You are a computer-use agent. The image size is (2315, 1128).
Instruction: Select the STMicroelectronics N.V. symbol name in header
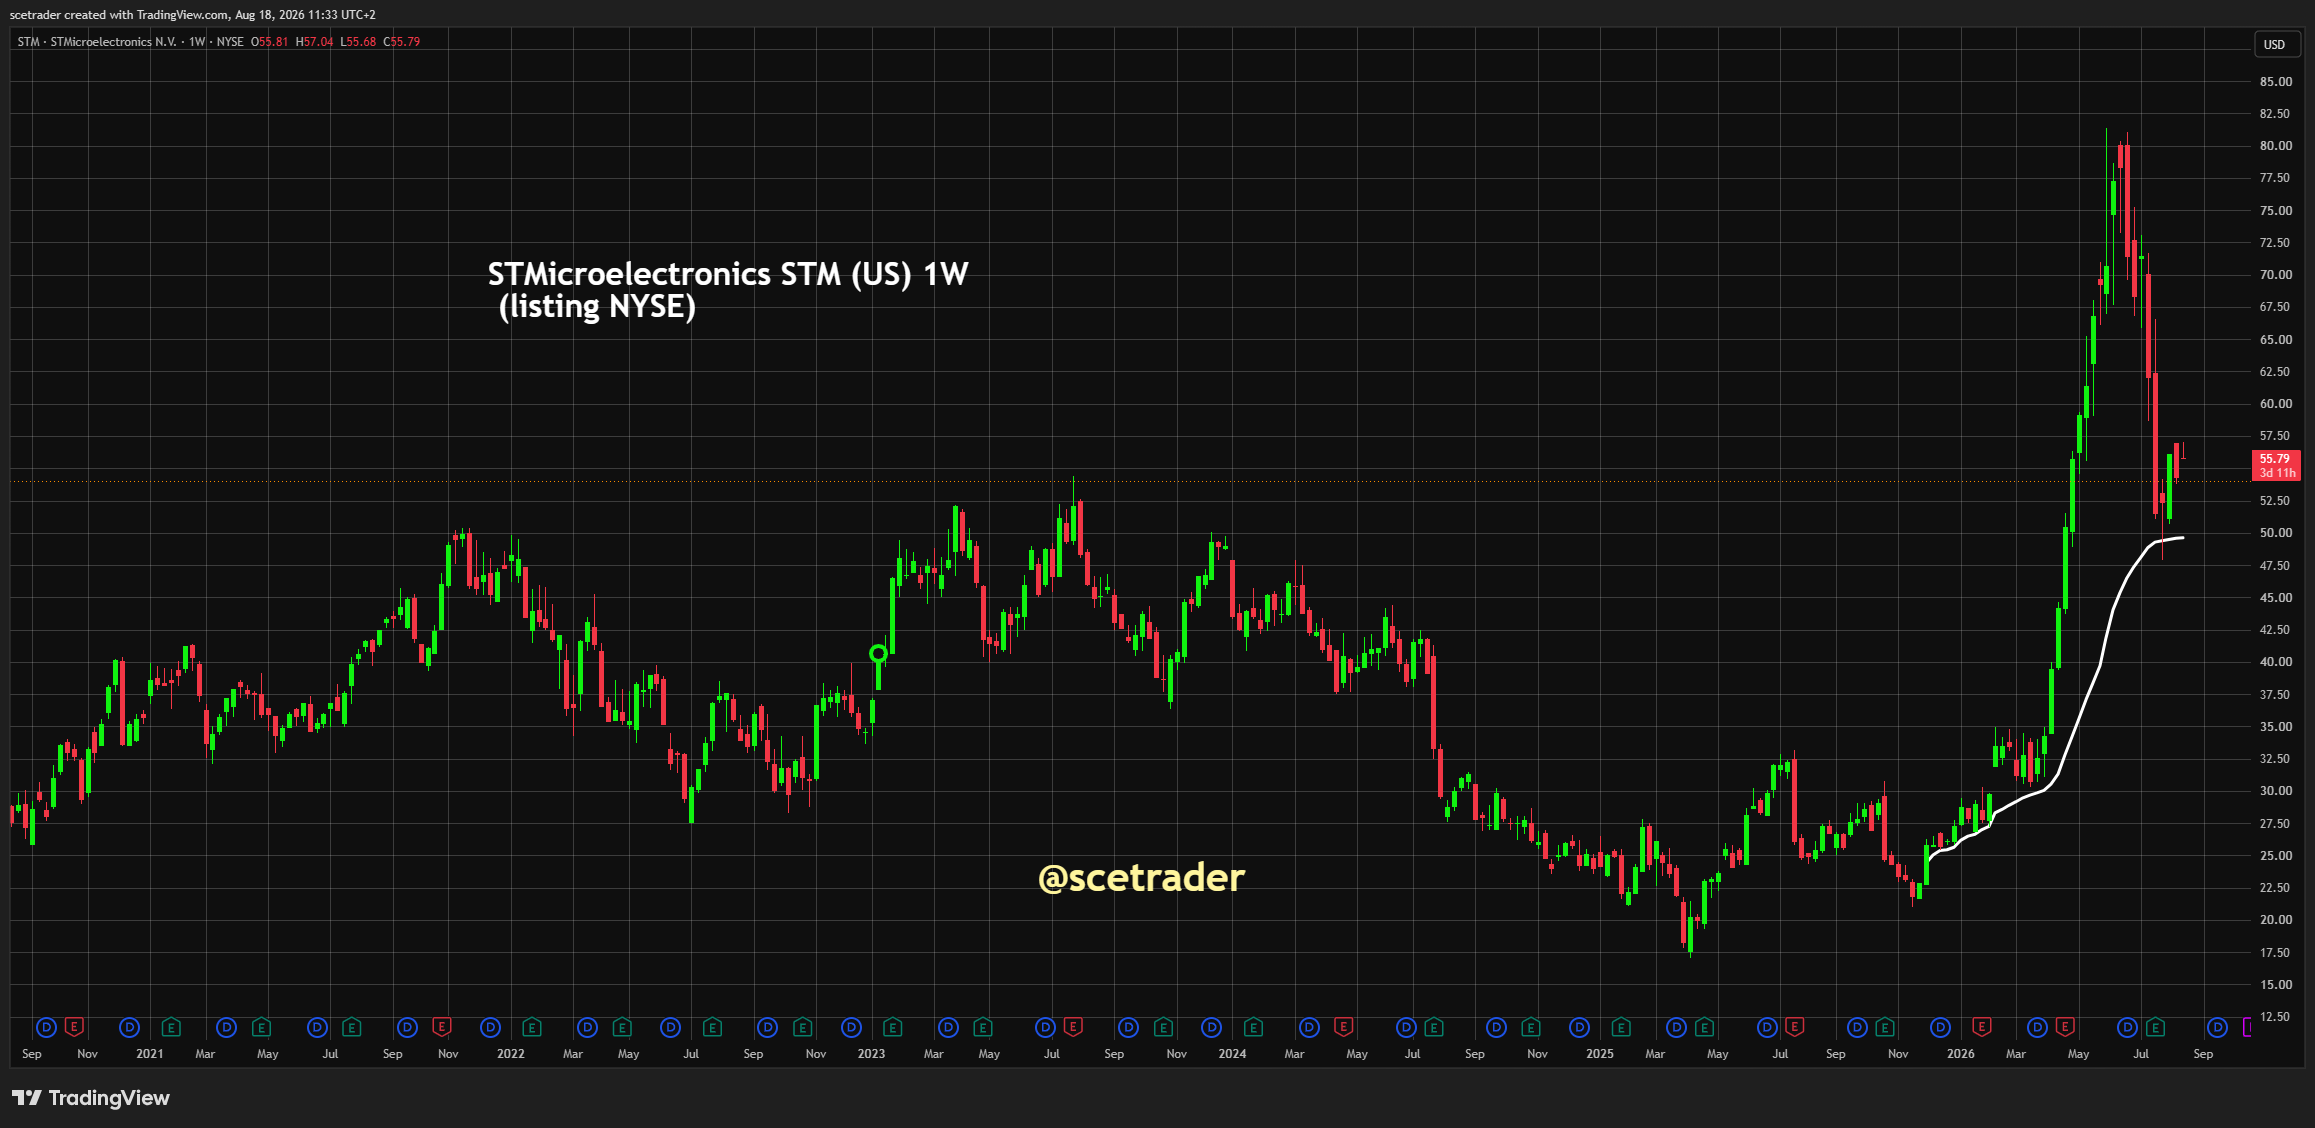tap(113, 42)
